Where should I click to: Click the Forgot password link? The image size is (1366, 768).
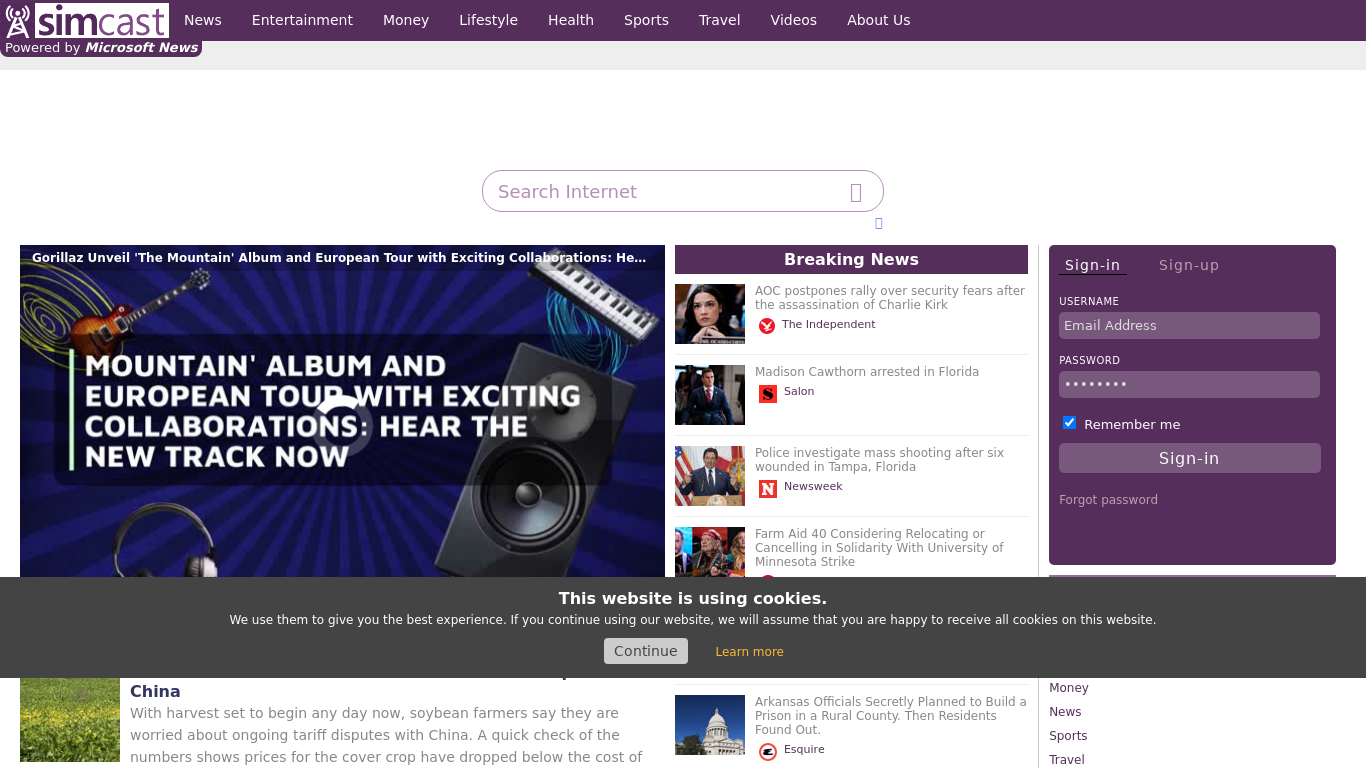pyautogui.click(x=1108, y=500)
